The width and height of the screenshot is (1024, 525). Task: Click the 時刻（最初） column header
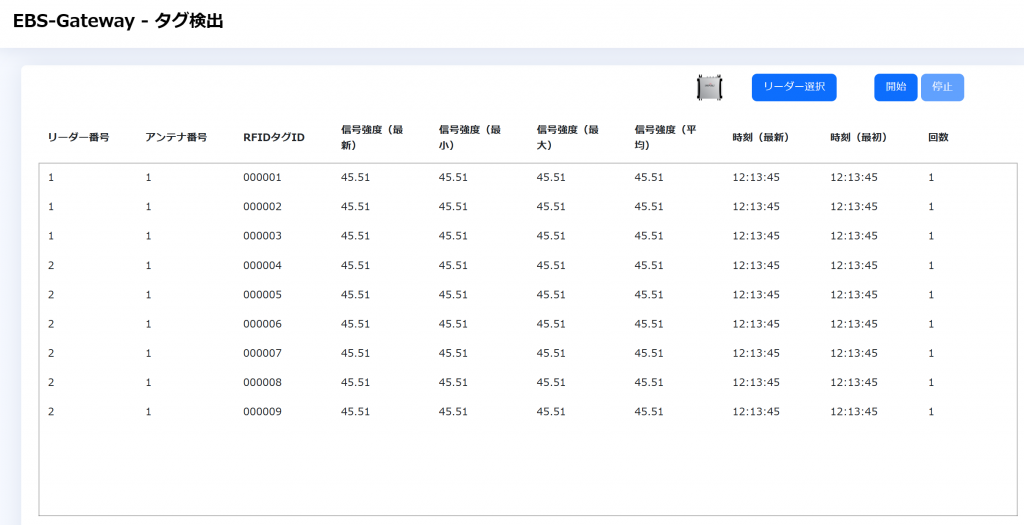[x=859, y=137]
